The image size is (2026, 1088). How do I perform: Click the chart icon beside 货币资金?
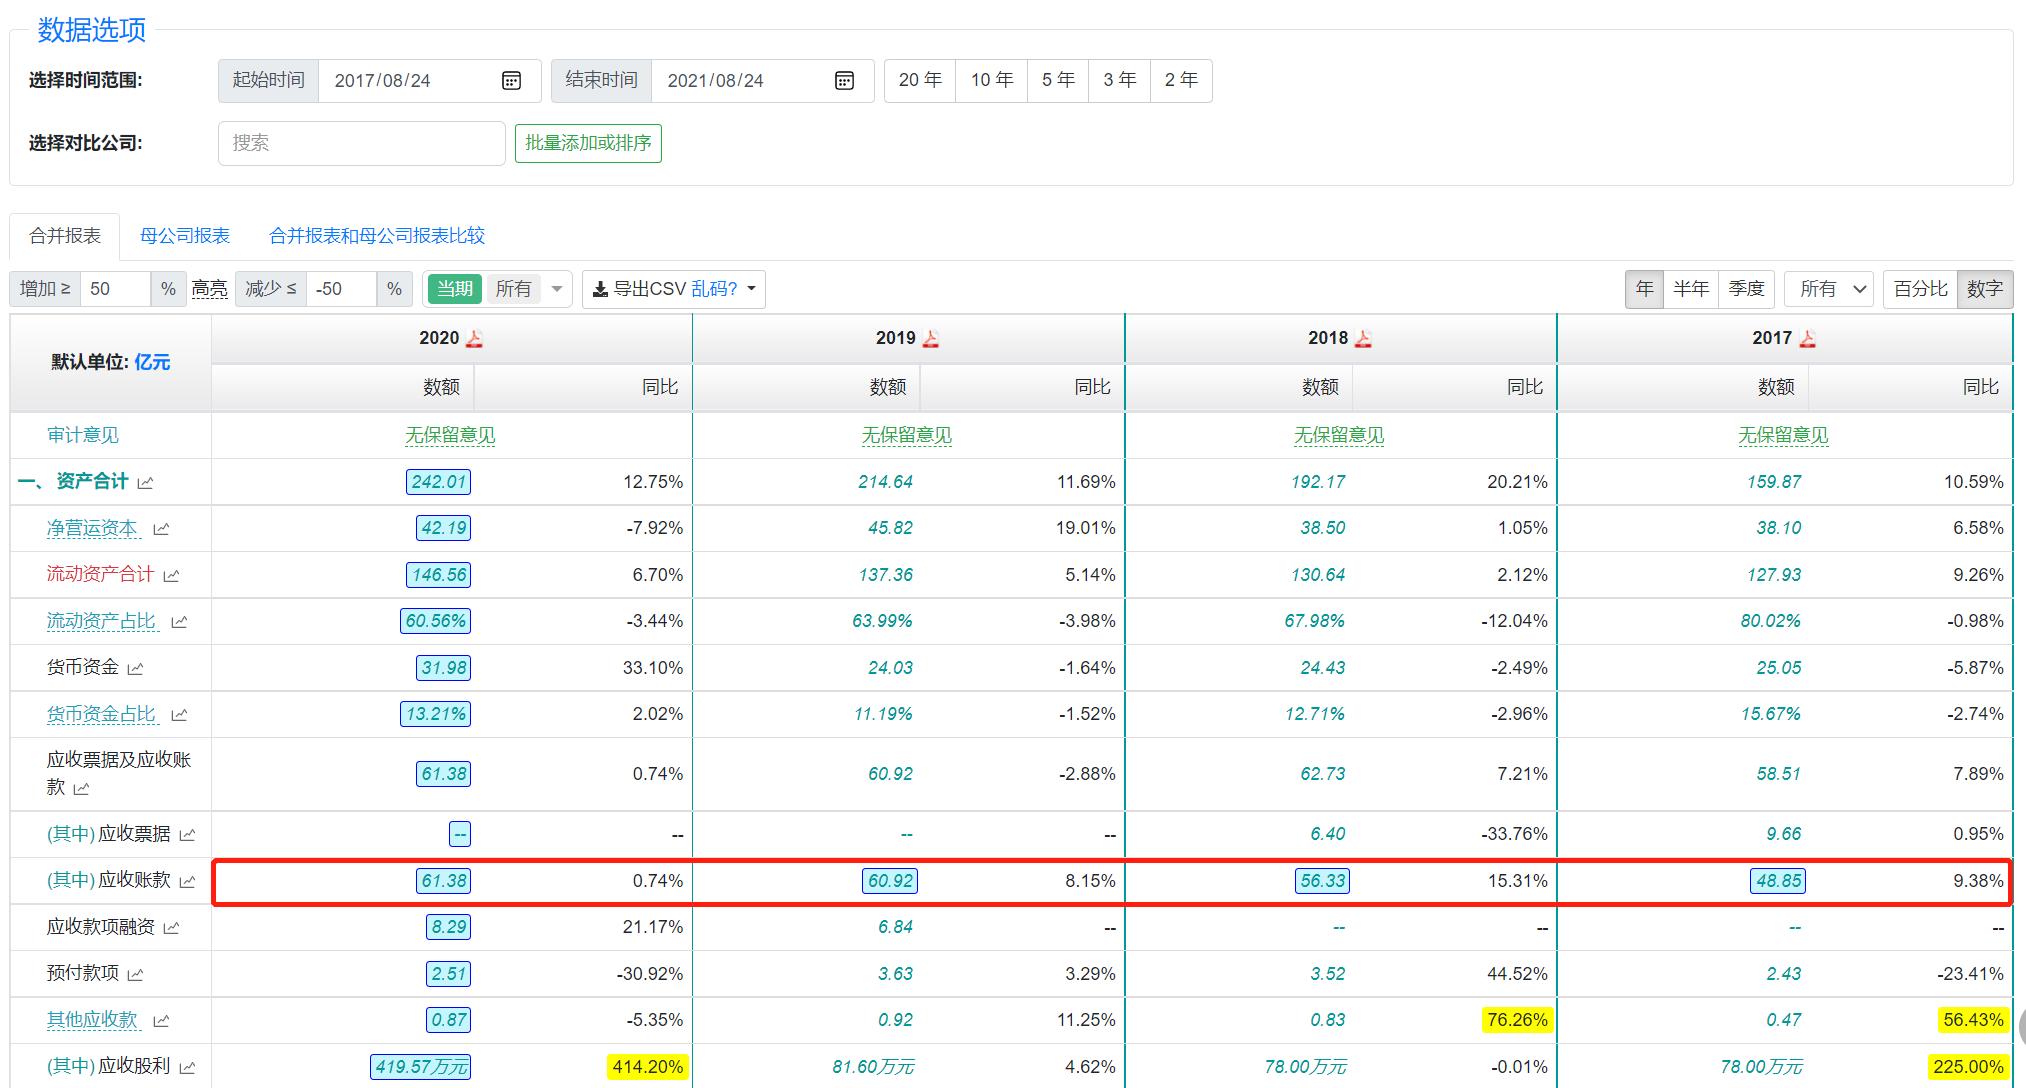136,669
